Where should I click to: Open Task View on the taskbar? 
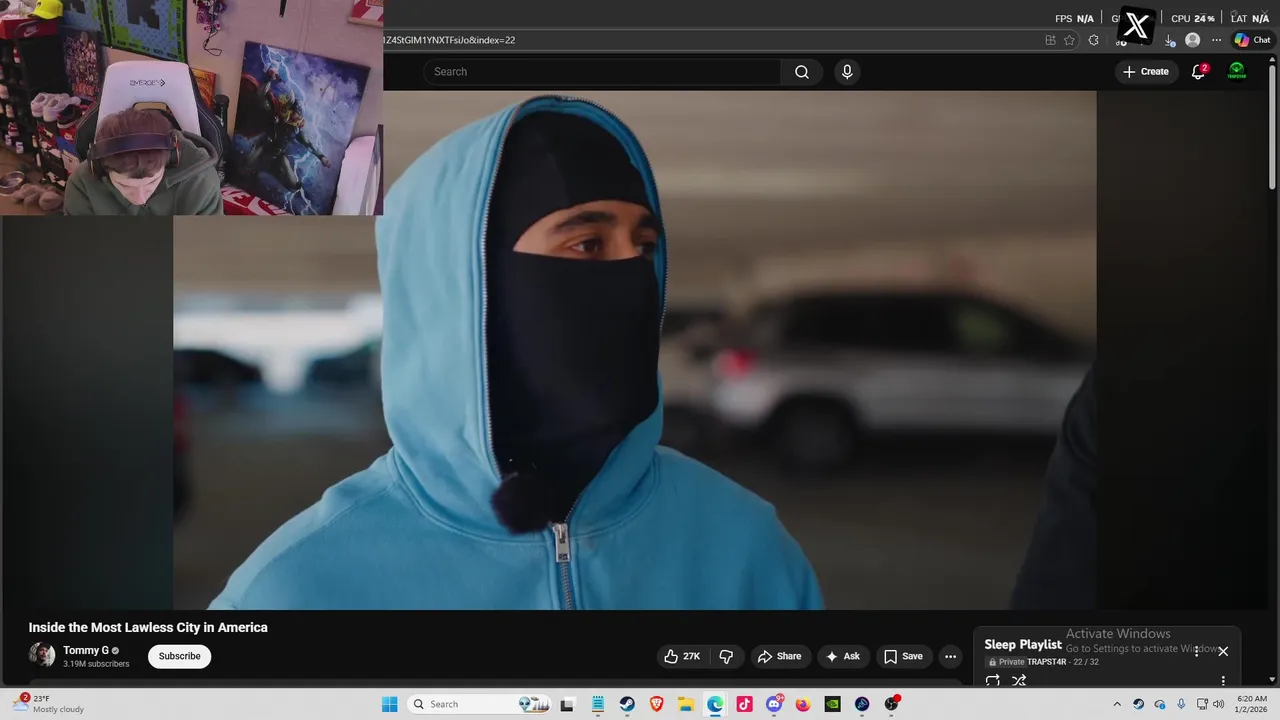567,704
